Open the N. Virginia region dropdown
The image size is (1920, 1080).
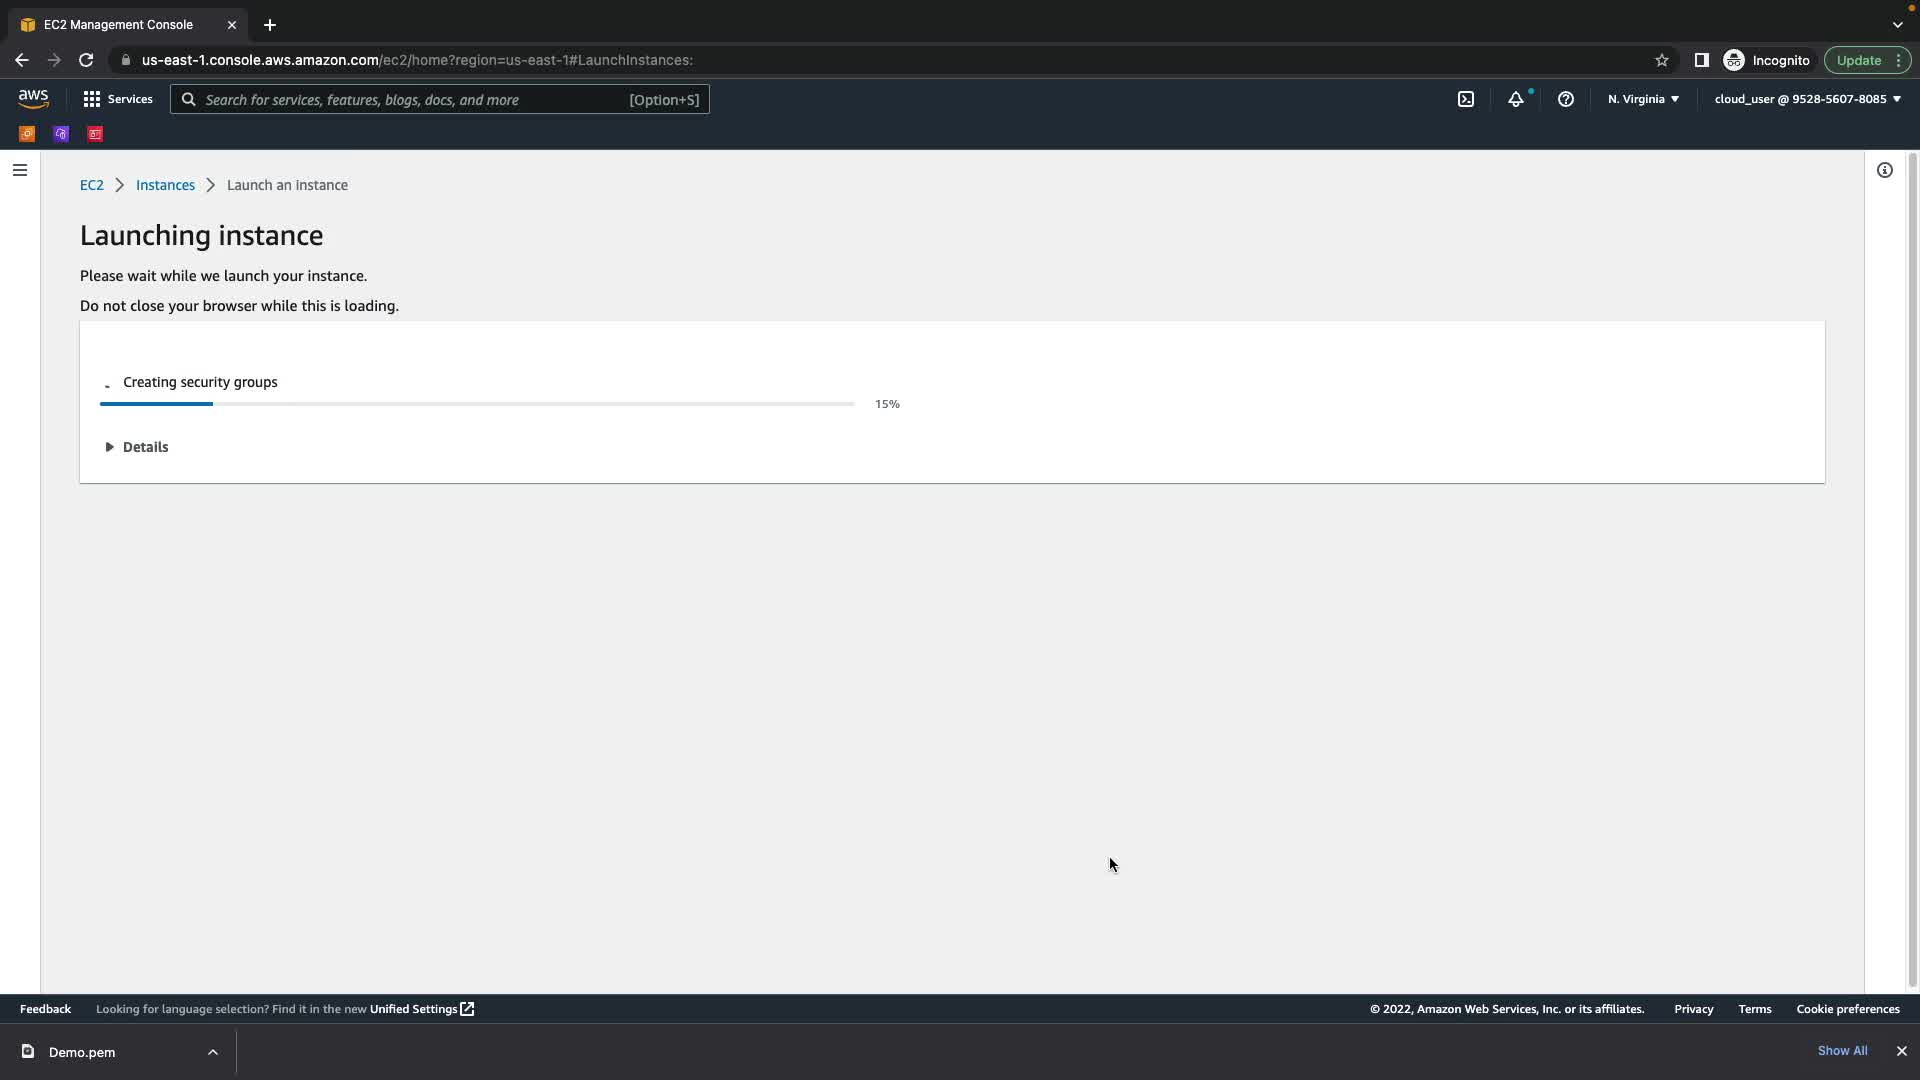click(x=1643, y=99)
